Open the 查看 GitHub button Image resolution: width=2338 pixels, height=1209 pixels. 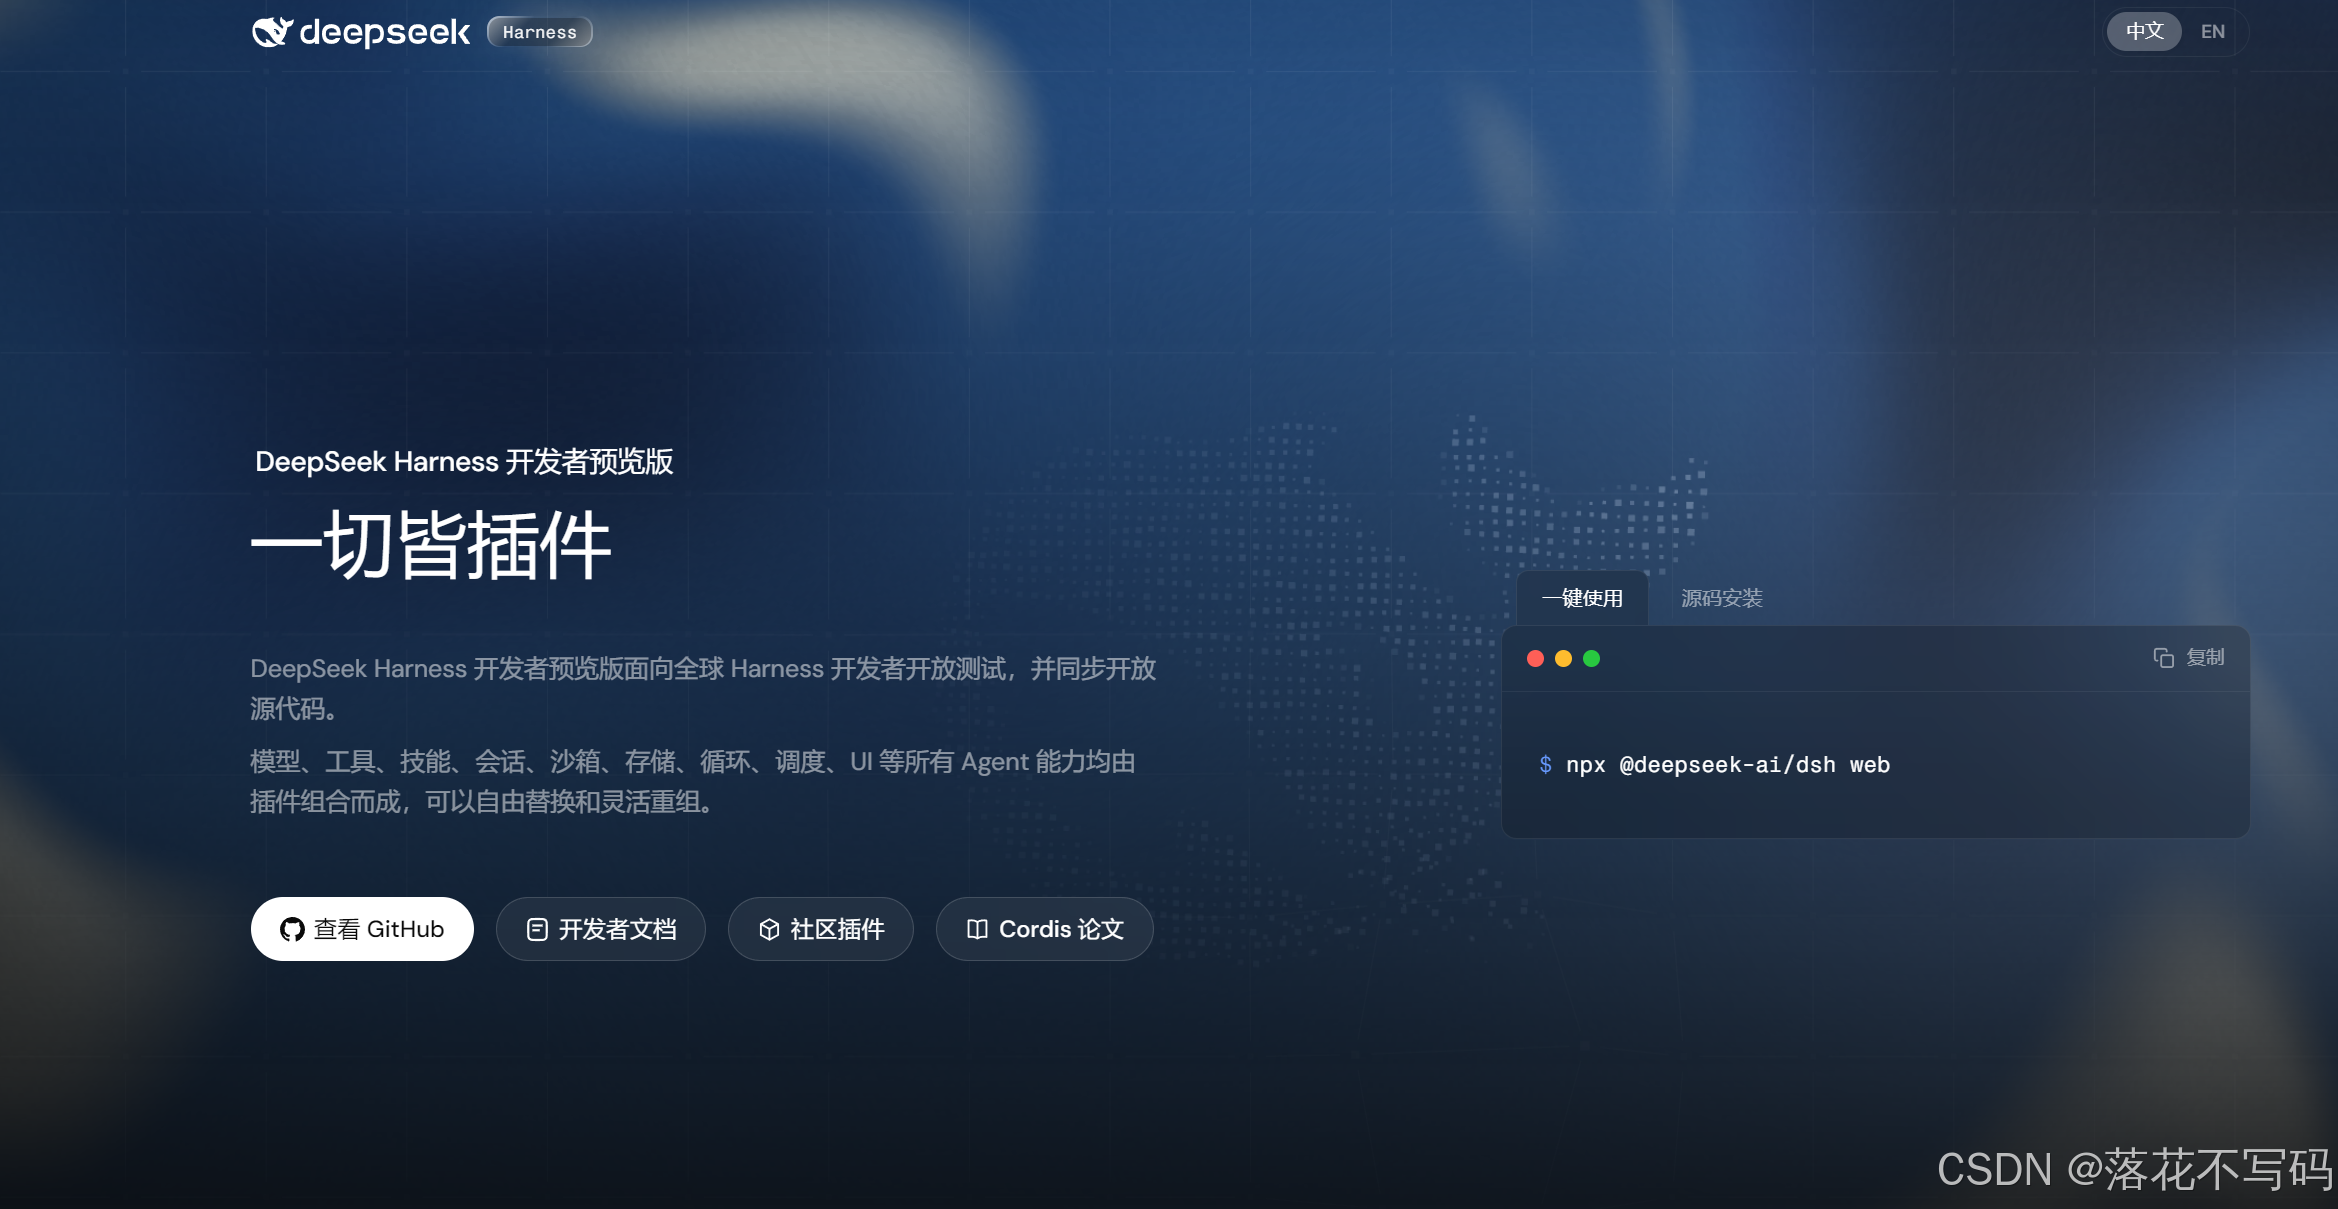coord(362,929)
